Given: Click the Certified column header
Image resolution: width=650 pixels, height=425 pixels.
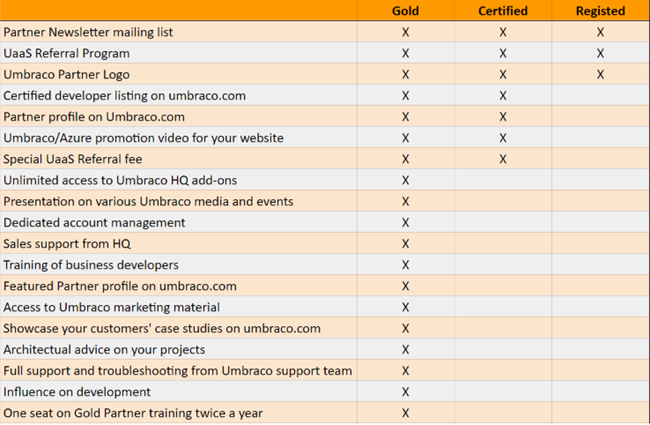Looking at the screenshot, I should (x=503, y=11).
